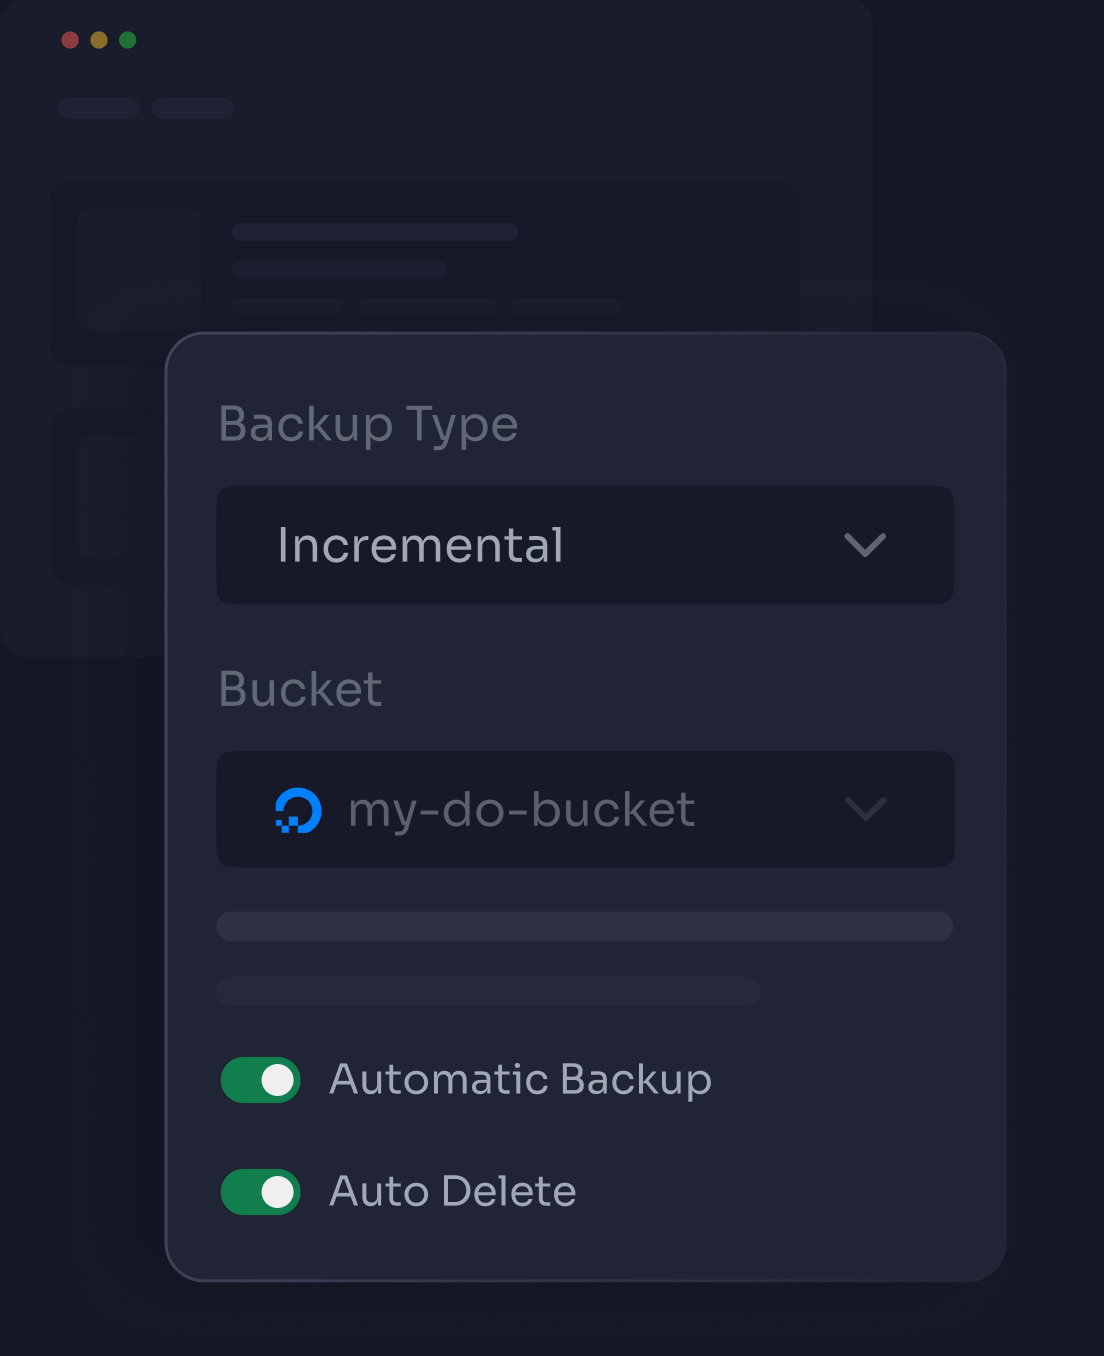Viewport: 1104px width, 1356px height.
Task: Open the my-do-bucket bucket dropdown
Action: (585, 810)
